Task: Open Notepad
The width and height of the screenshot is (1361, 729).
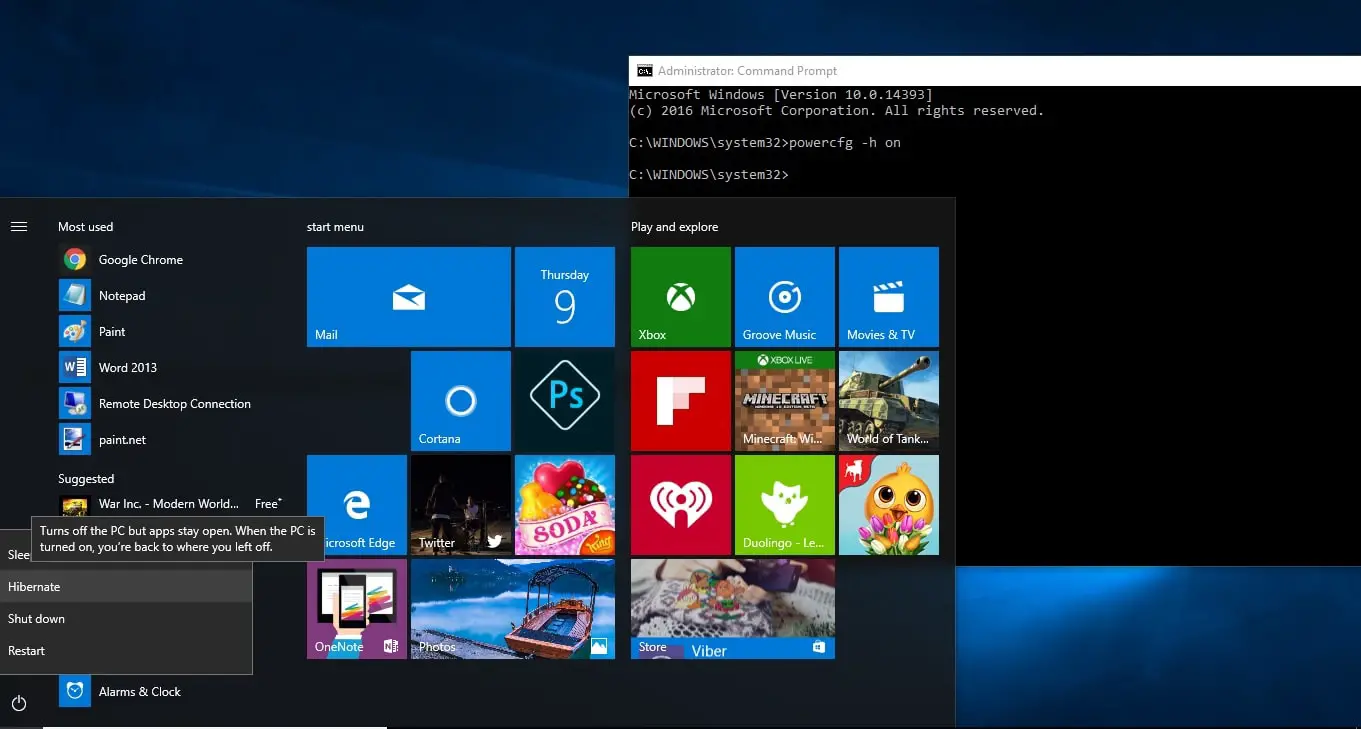Action: pos(120,295)
